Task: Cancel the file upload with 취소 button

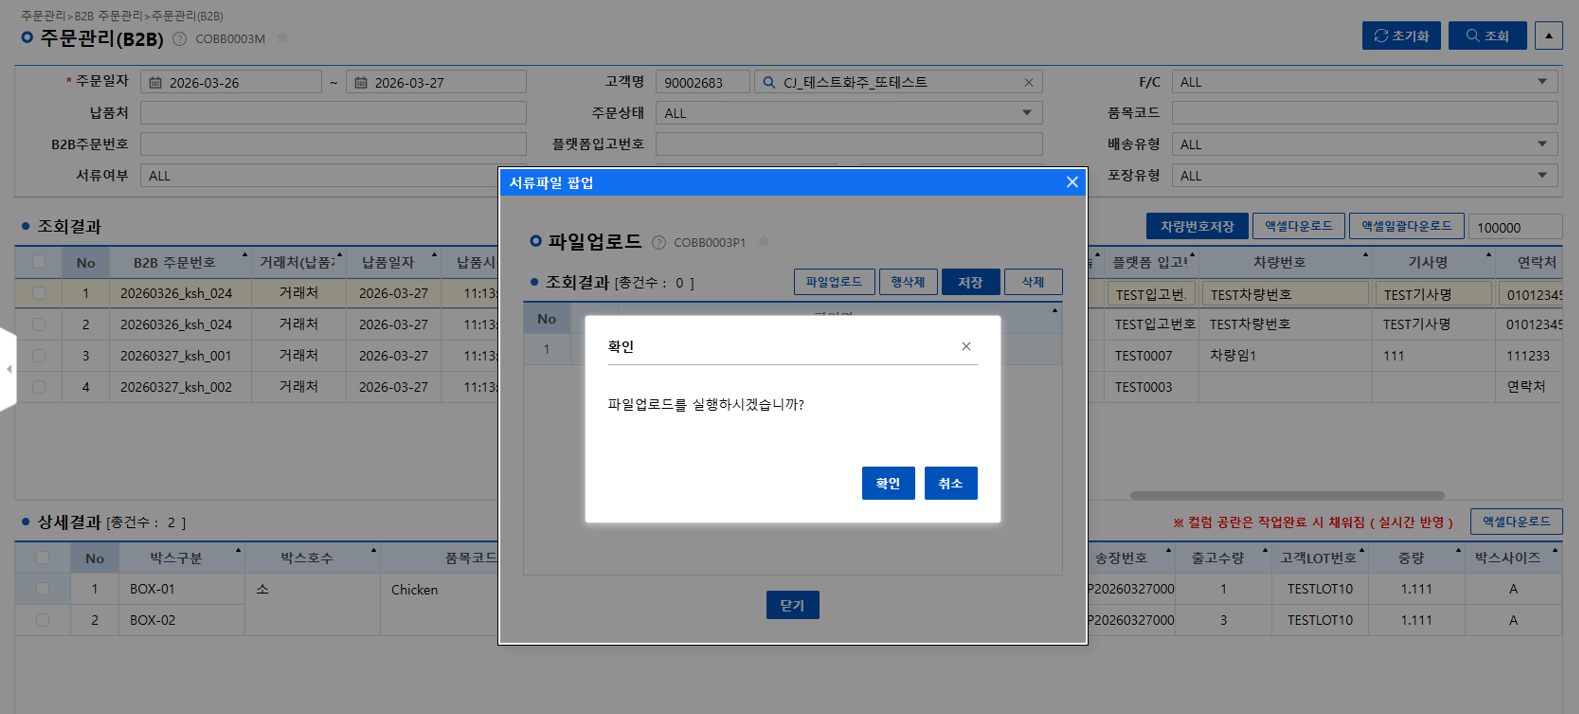Action: [951, 483]
